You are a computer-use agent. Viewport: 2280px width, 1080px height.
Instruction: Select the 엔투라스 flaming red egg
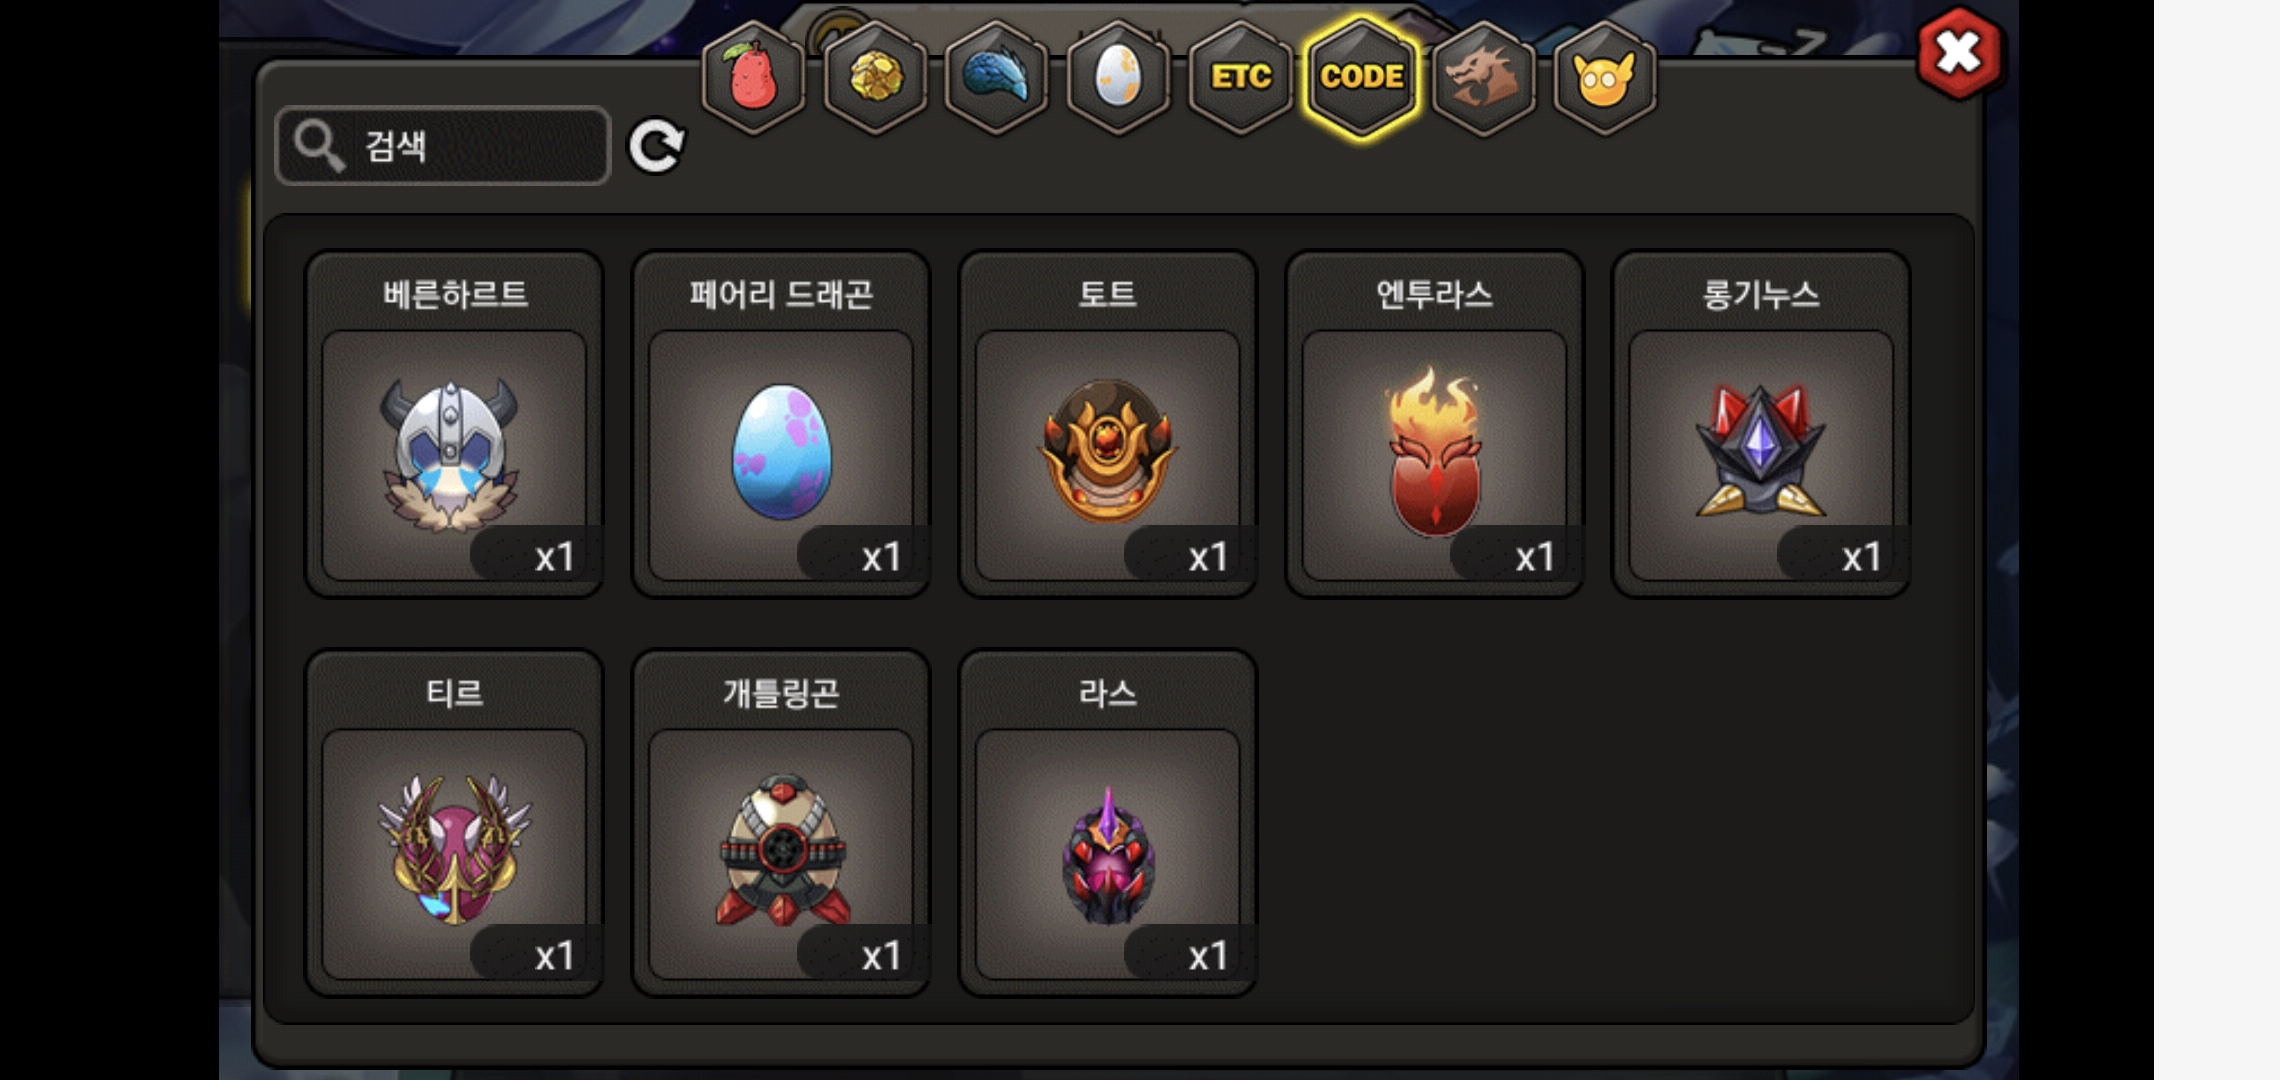click(x=1435, y=424)
